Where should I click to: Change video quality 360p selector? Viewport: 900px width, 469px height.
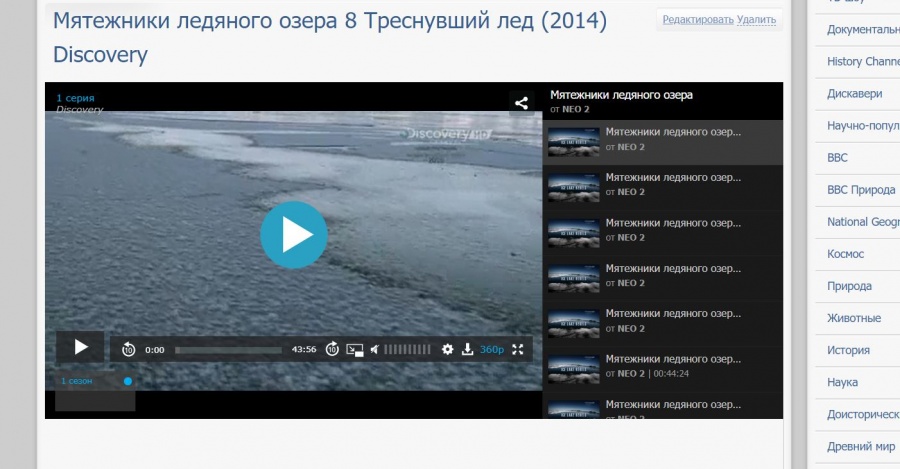point(492,349)
